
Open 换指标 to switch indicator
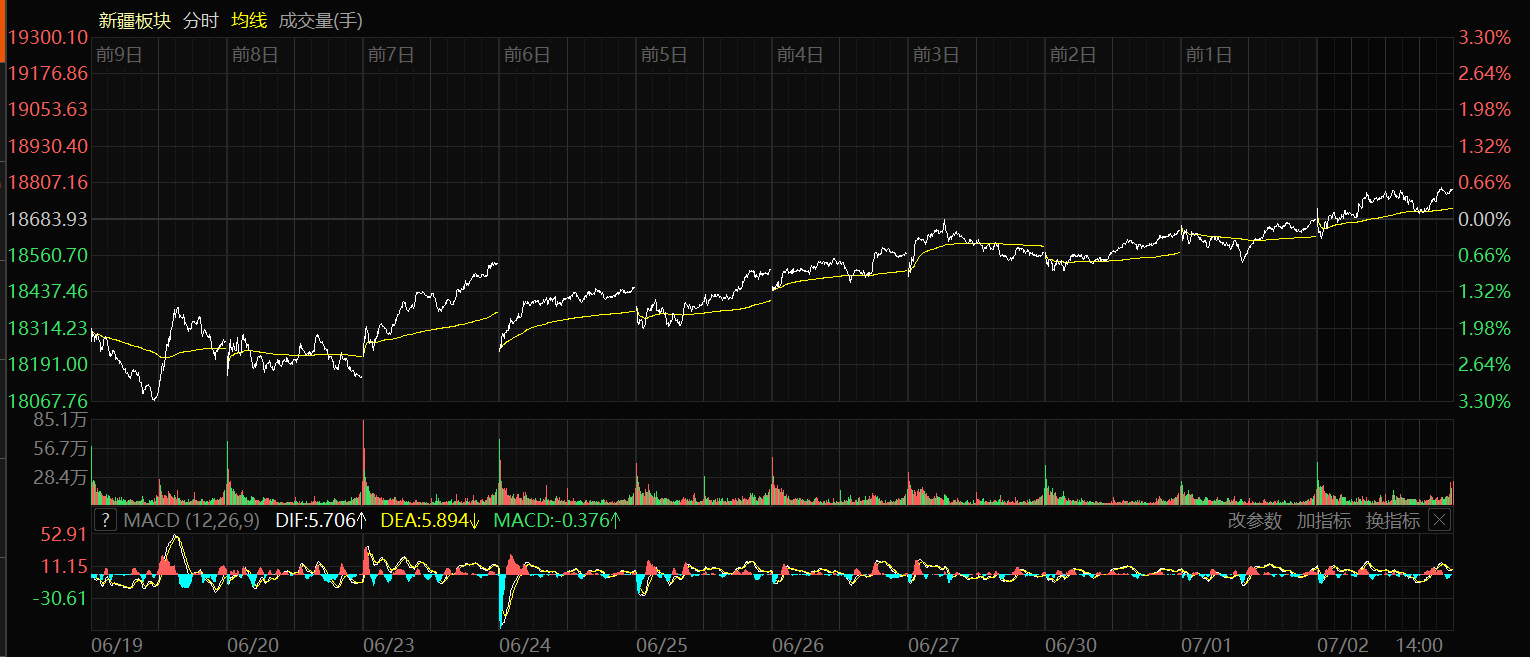click(1392, 520)
